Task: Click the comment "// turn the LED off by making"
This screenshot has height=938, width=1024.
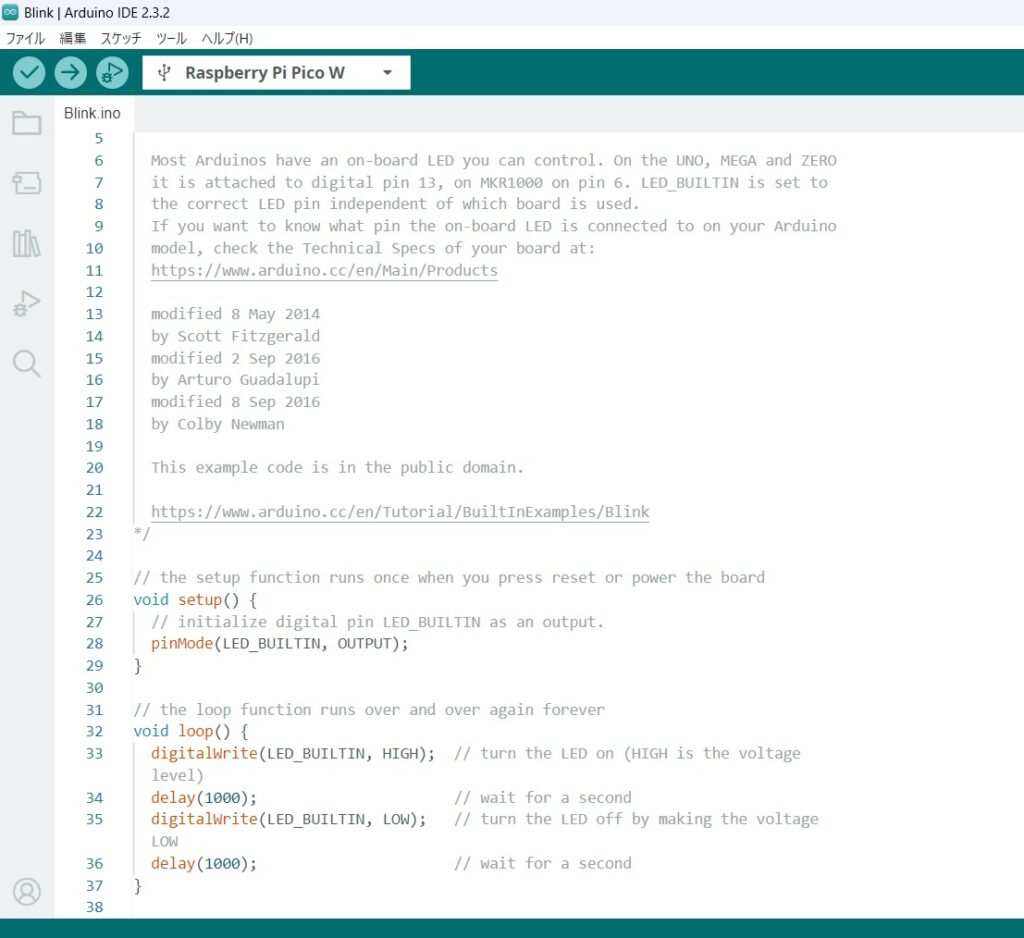Action: pos(636,819)
